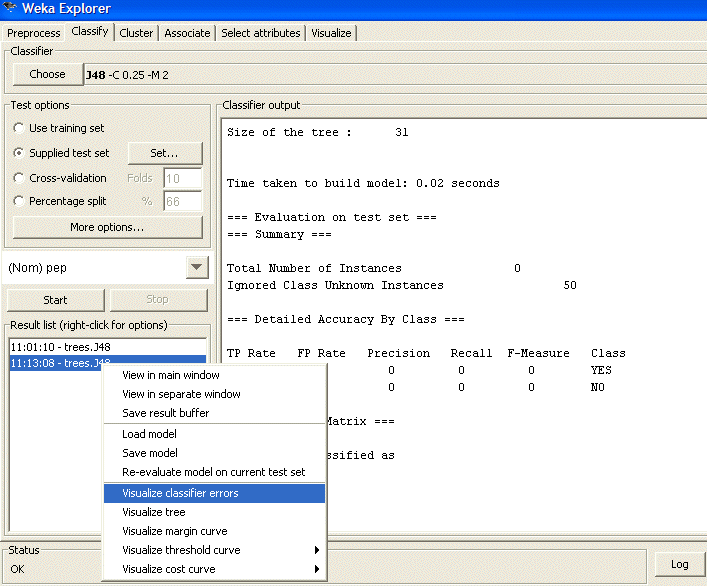Click the Set... test set button
This screenshot has height=586, width=707.
(x=164, y=153)
